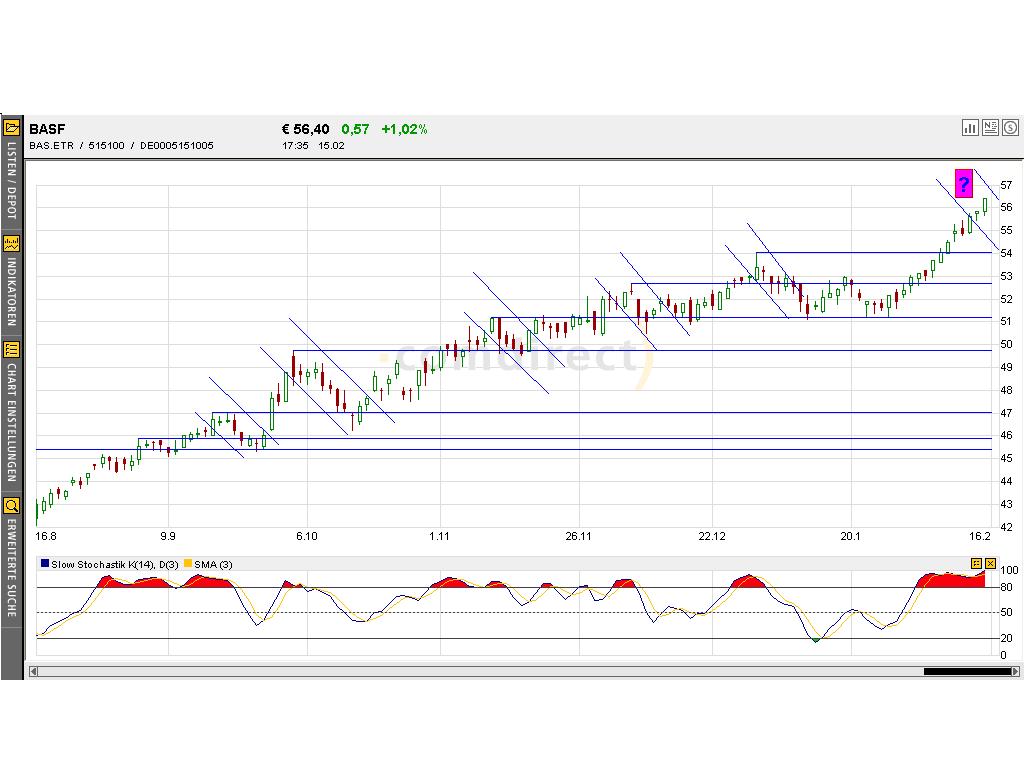Click the Indikatoren chart icon in sidebar

[12, 243]
